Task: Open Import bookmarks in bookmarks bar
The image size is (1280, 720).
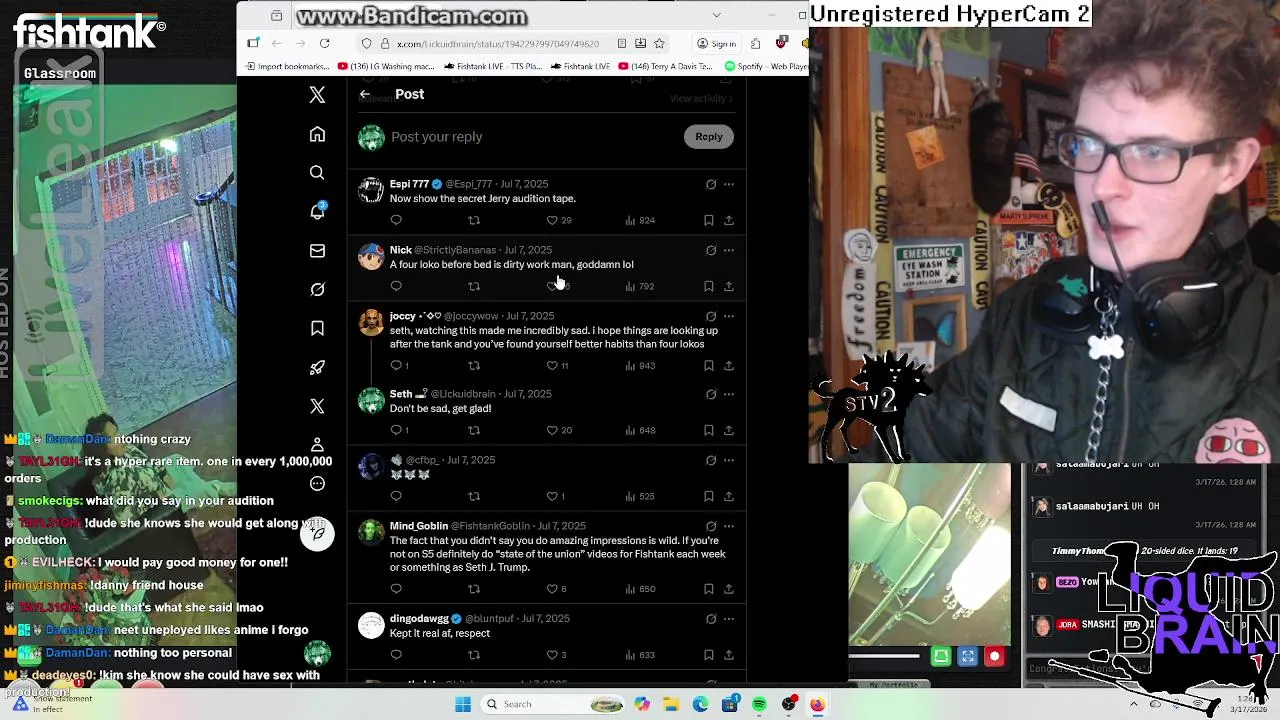Action: point(286,66)
